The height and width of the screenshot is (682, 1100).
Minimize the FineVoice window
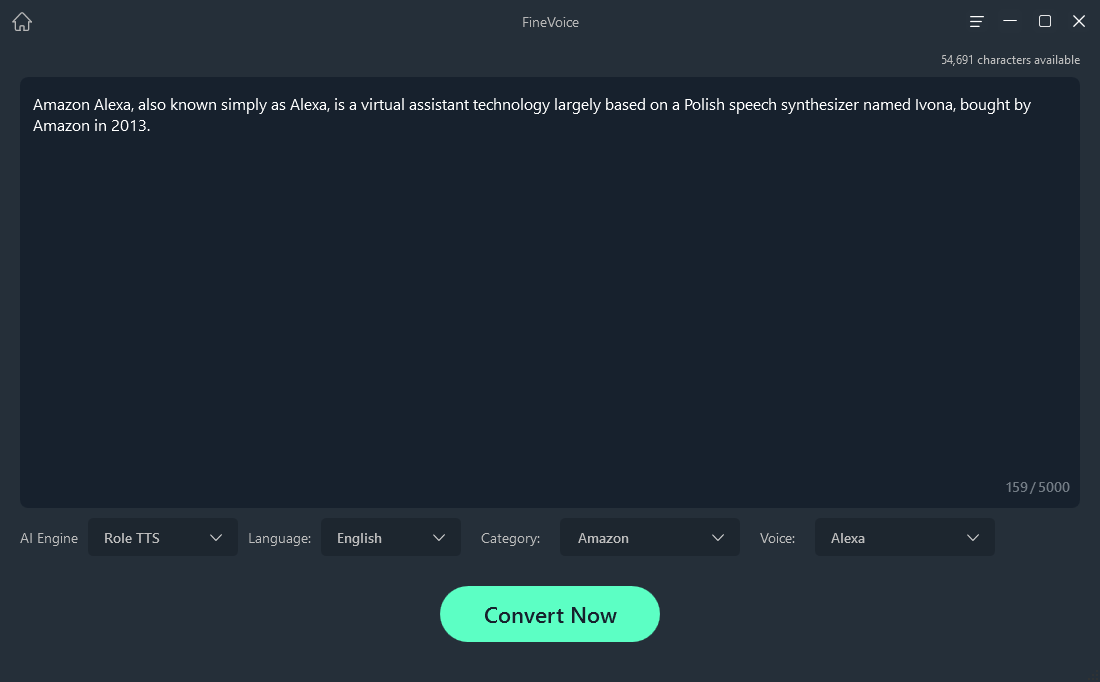coord(1010,21)
